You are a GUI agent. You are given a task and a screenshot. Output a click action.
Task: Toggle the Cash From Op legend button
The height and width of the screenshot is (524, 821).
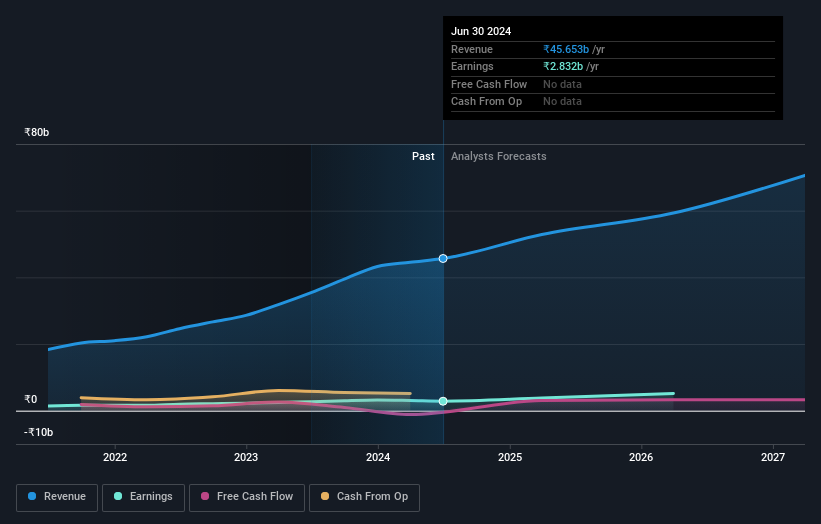pyautogui.click(x=364, y=497)
